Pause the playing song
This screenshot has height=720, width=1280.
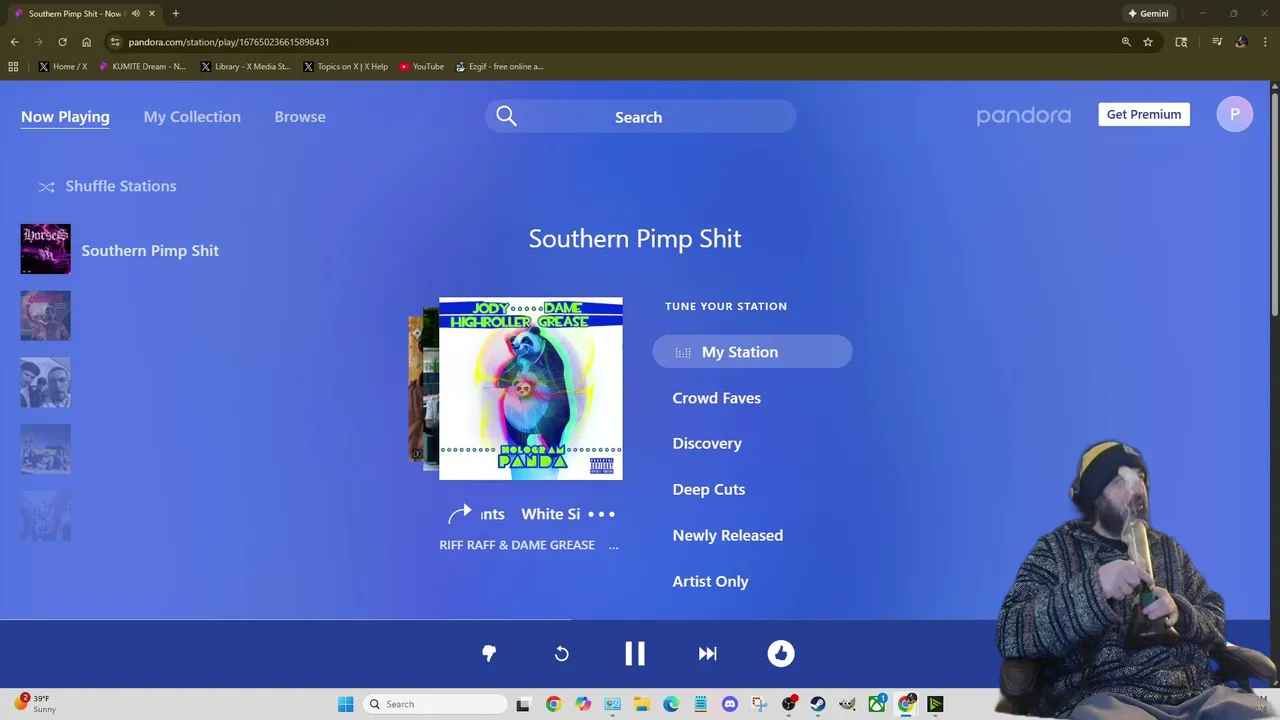point(635,653)
